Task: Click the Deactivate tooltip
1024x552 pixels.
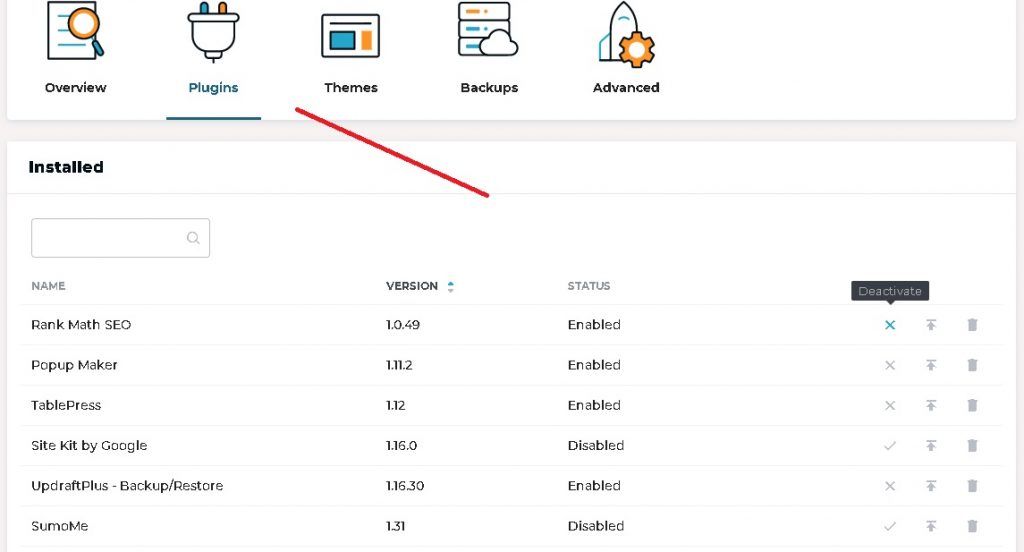Action: [x=889, y=291]
